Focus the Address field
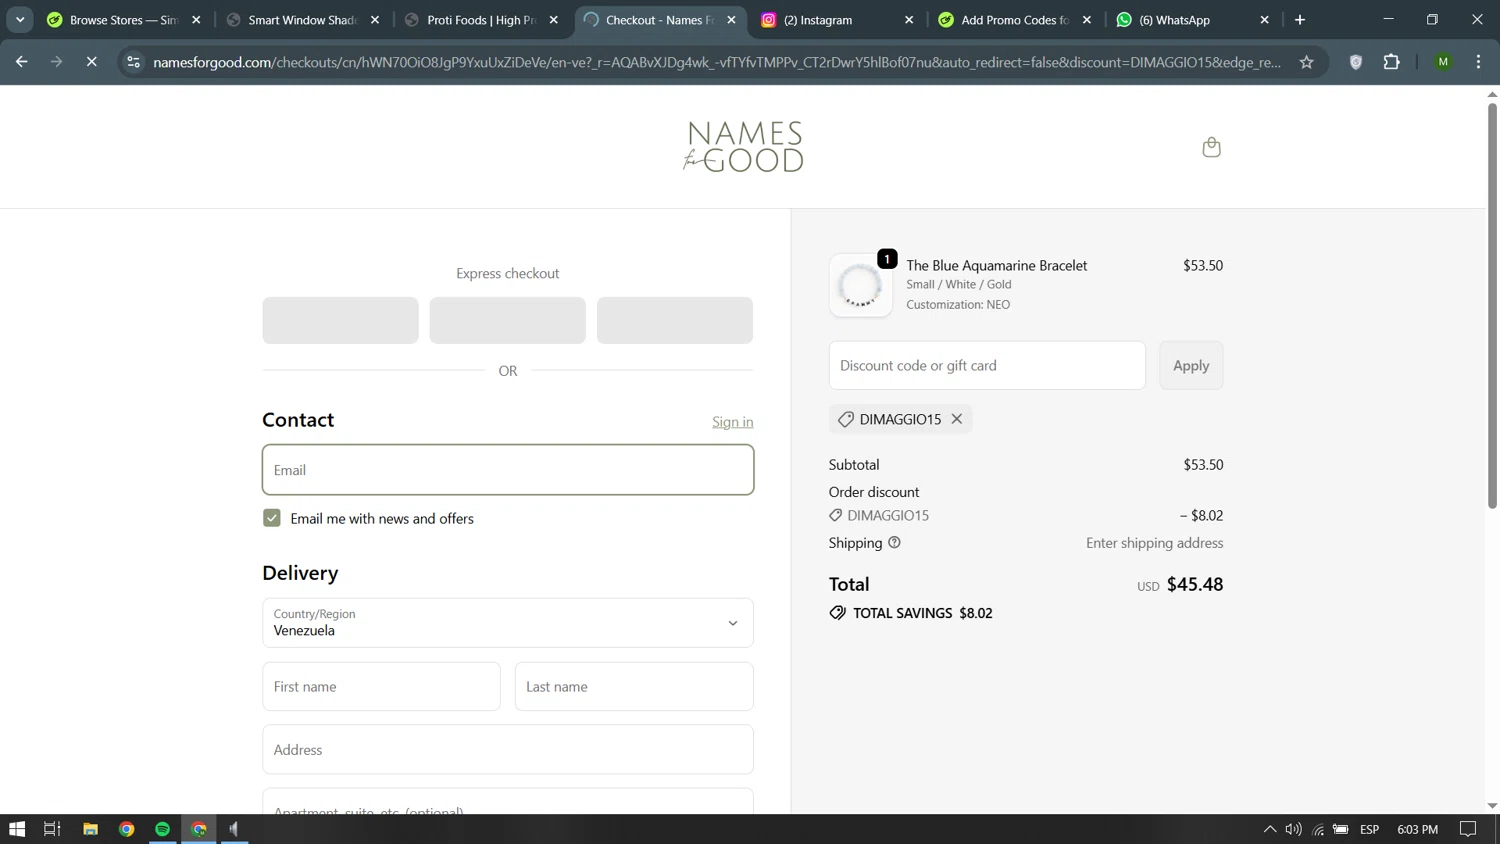 508,750
